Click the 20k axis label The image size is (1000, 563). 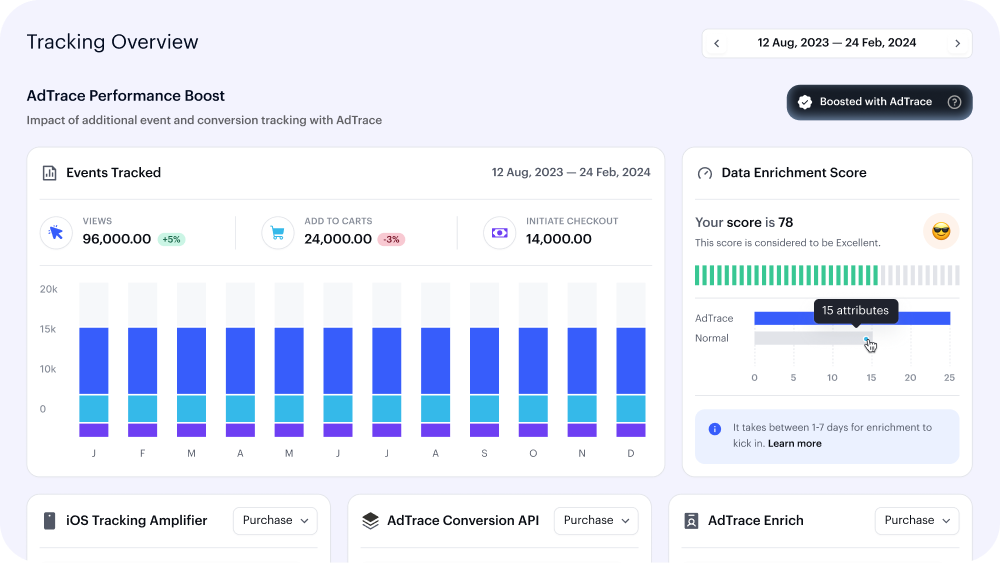click(x=48, y=289)
